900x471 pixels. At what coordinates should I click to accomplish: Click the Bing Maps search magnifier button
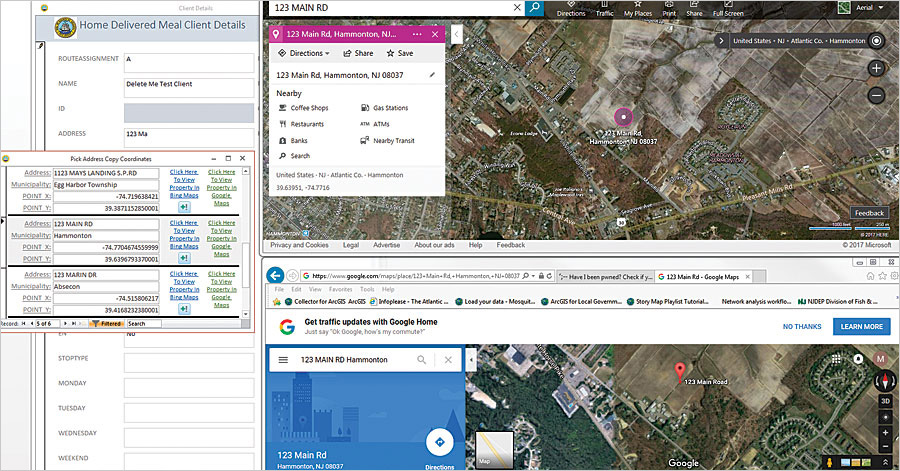coord(535,7)
